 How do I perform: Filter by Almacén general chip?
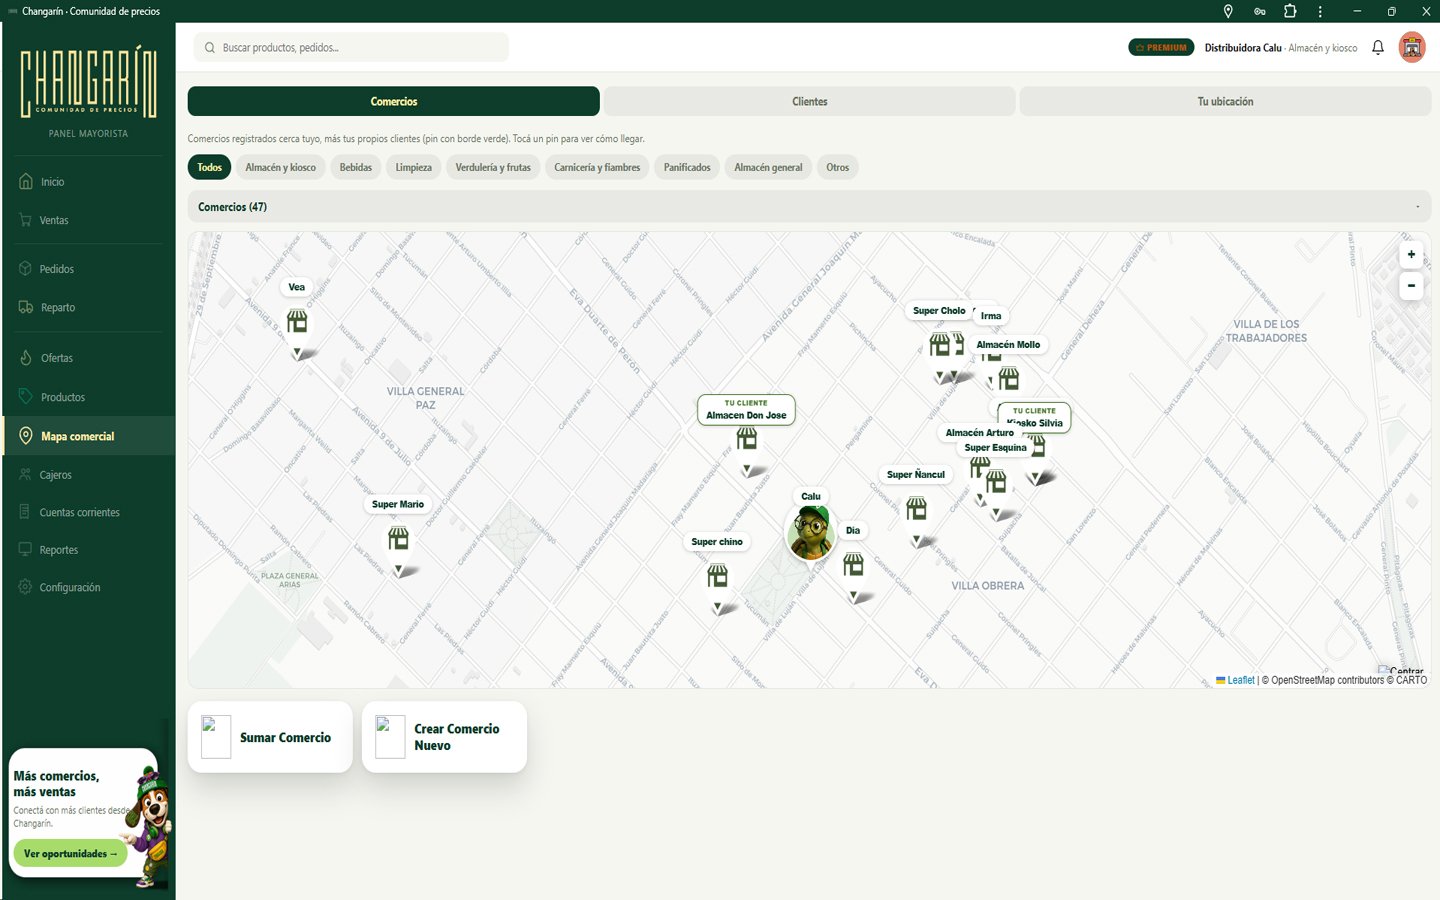click(x=768, y=167)
